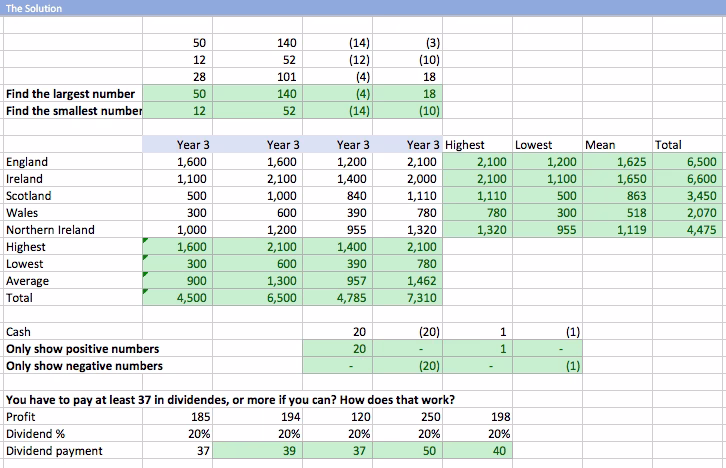Click the positive numbers row cell 20
Screen dimensions: 726x468
tap(338, 349)
